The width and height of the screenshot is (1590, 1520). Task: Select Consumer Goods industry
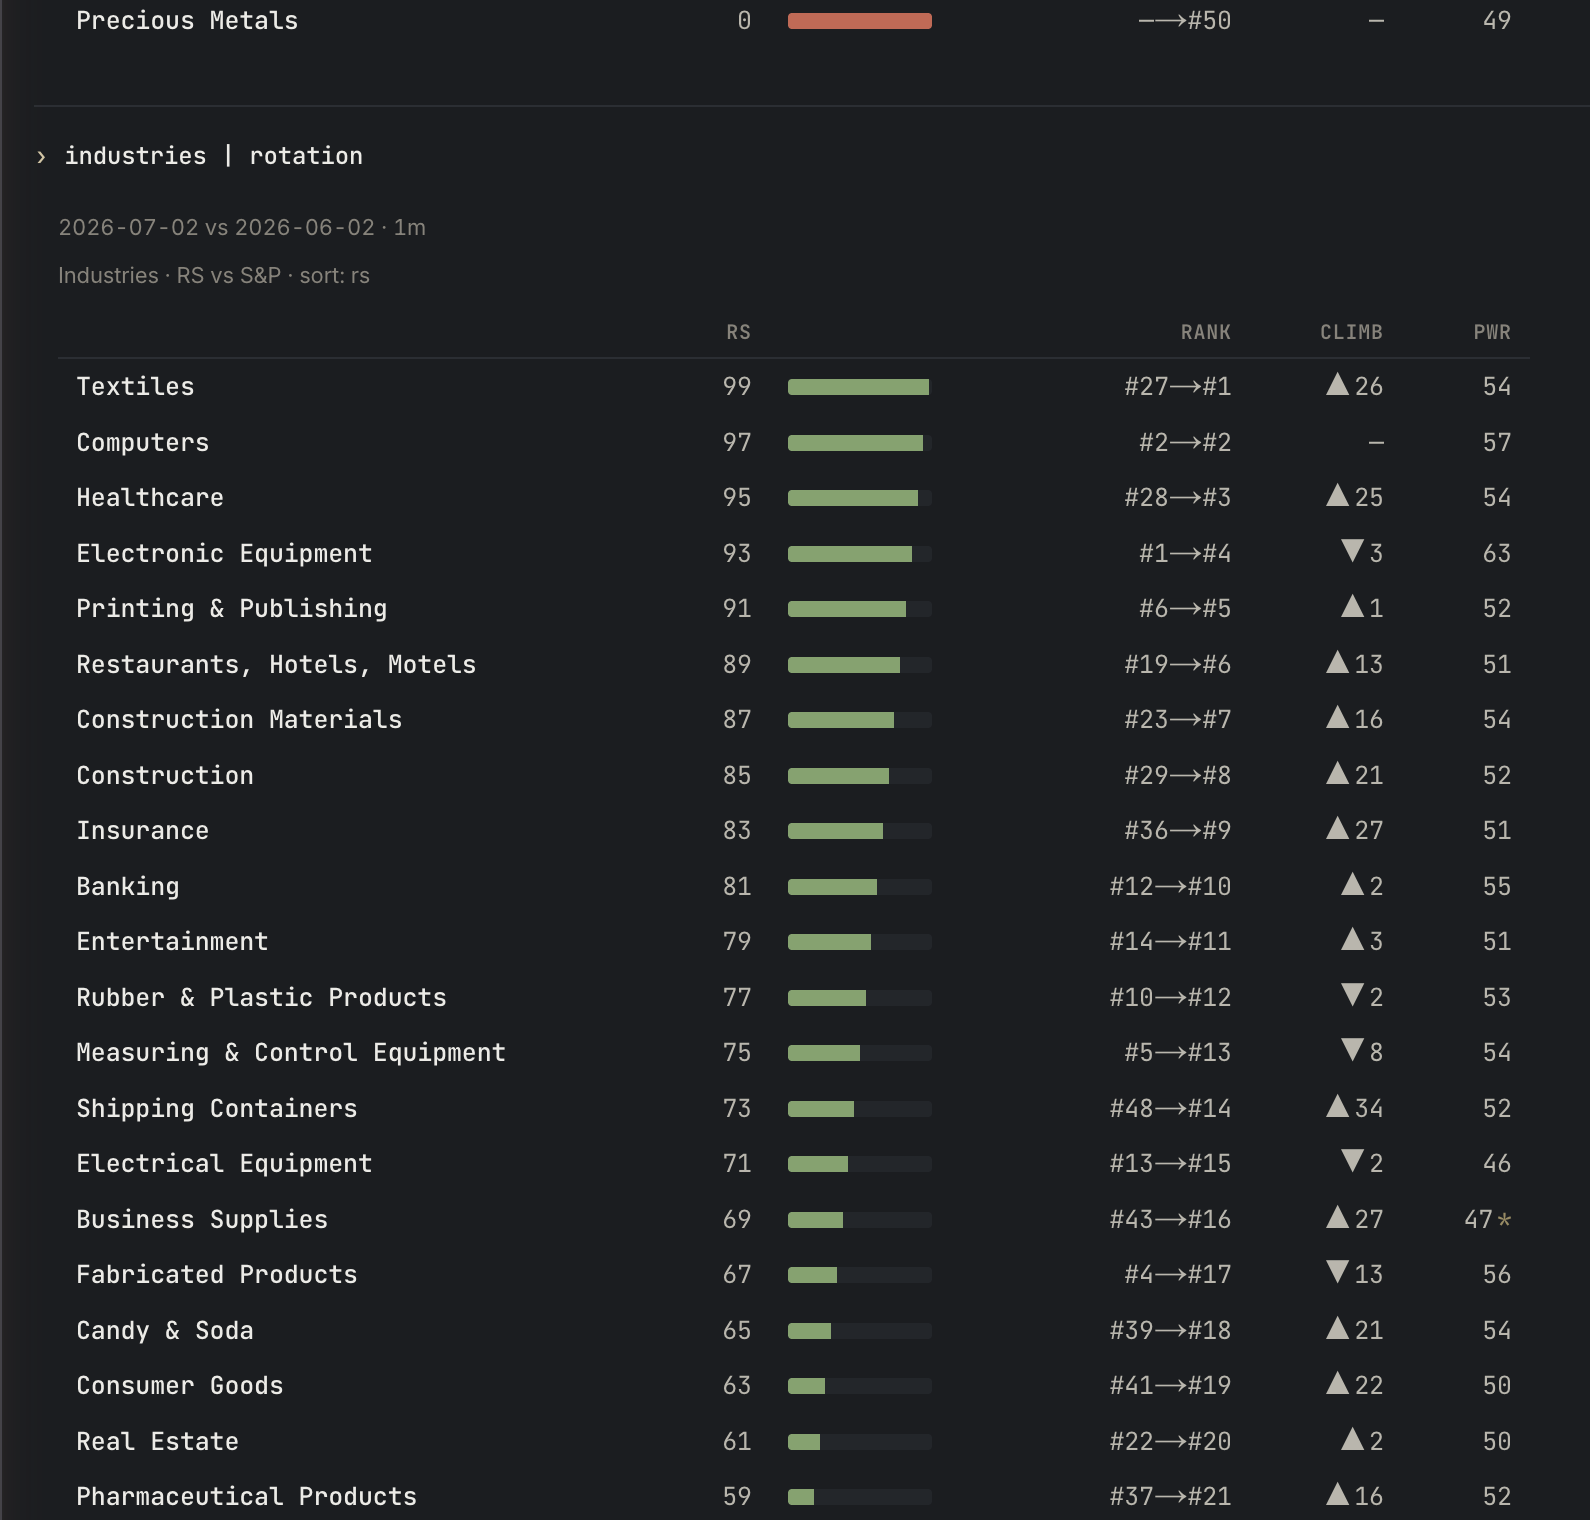coord(180,1386)
